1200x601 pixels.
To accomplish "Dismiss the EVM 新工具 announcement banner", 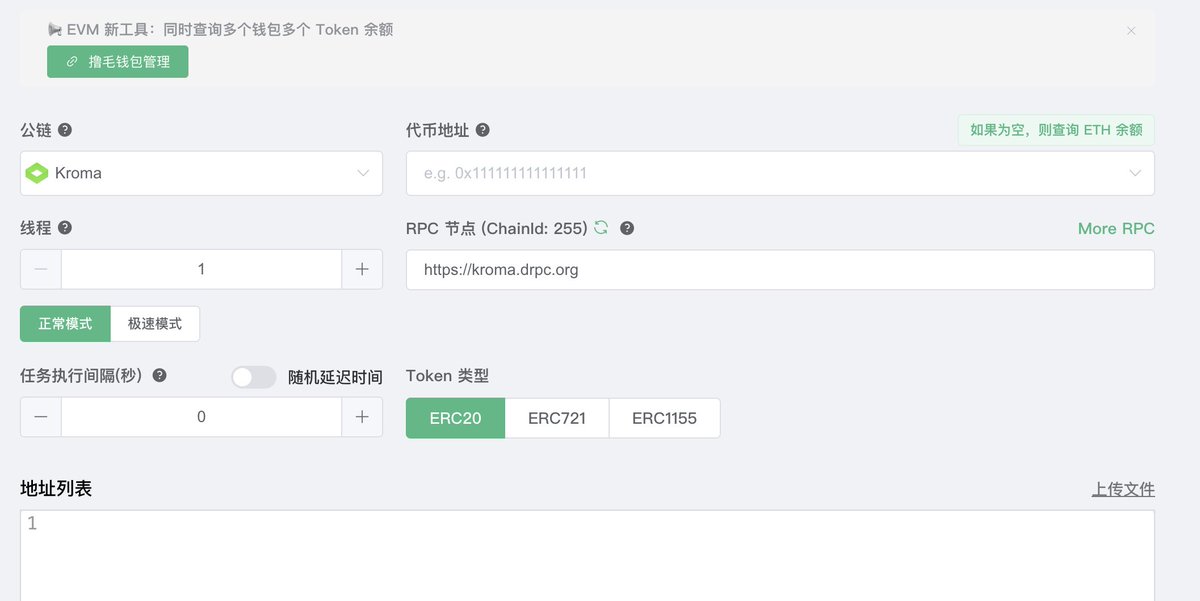I will pyautogui.click(x=1131, y=31).
